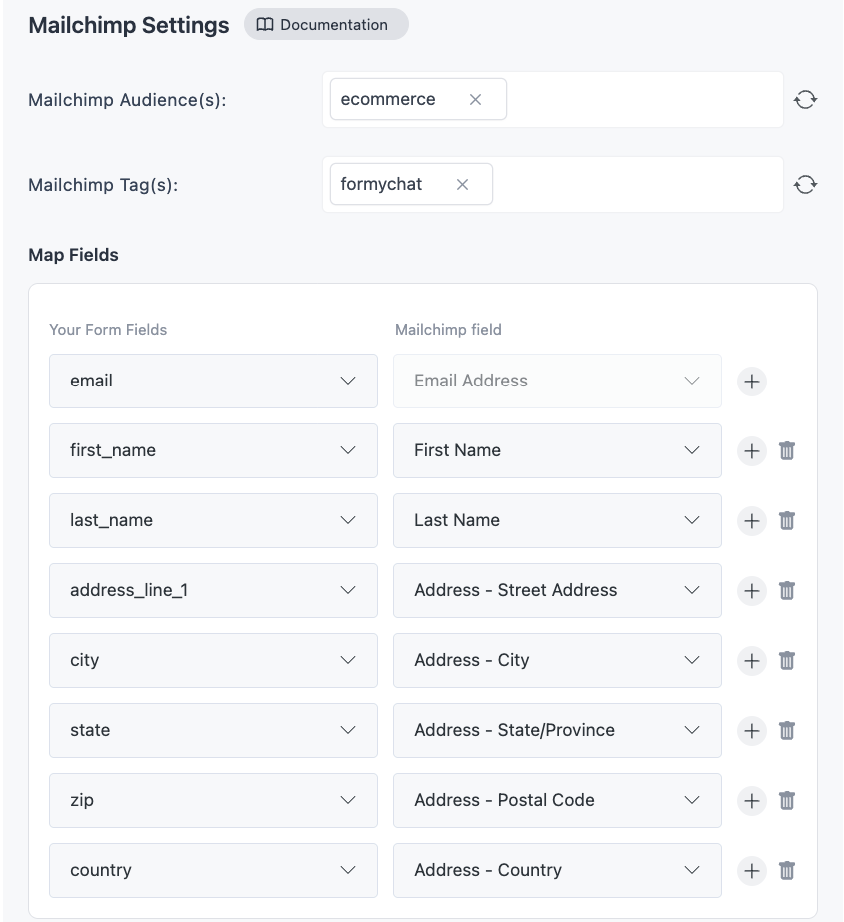Open the country form field dropdown

click(x=213, y=870)
